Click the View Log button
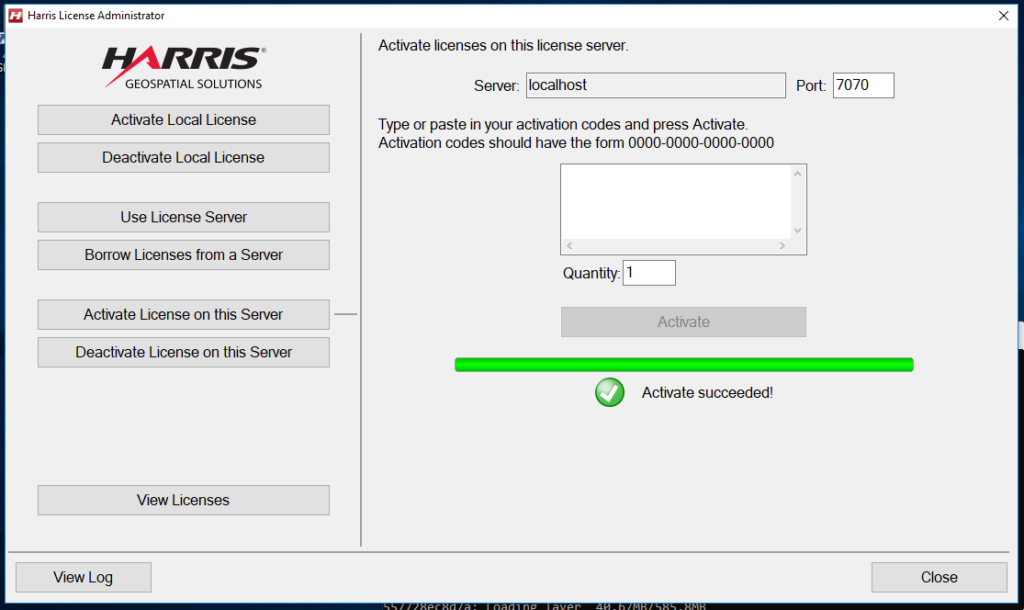This screenshot has height=610, width=1024. 84,577
